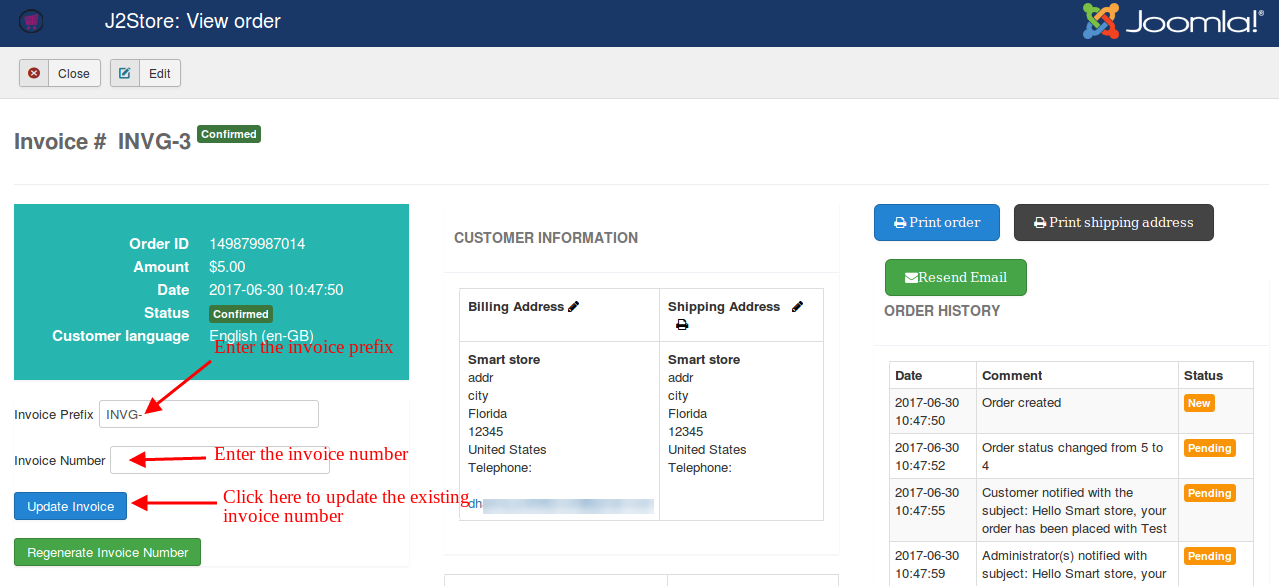Image resolution: width=1279 pixels, height=586 pixels.
Task: Click the Joomla logo
Action: coord(1172,21)
